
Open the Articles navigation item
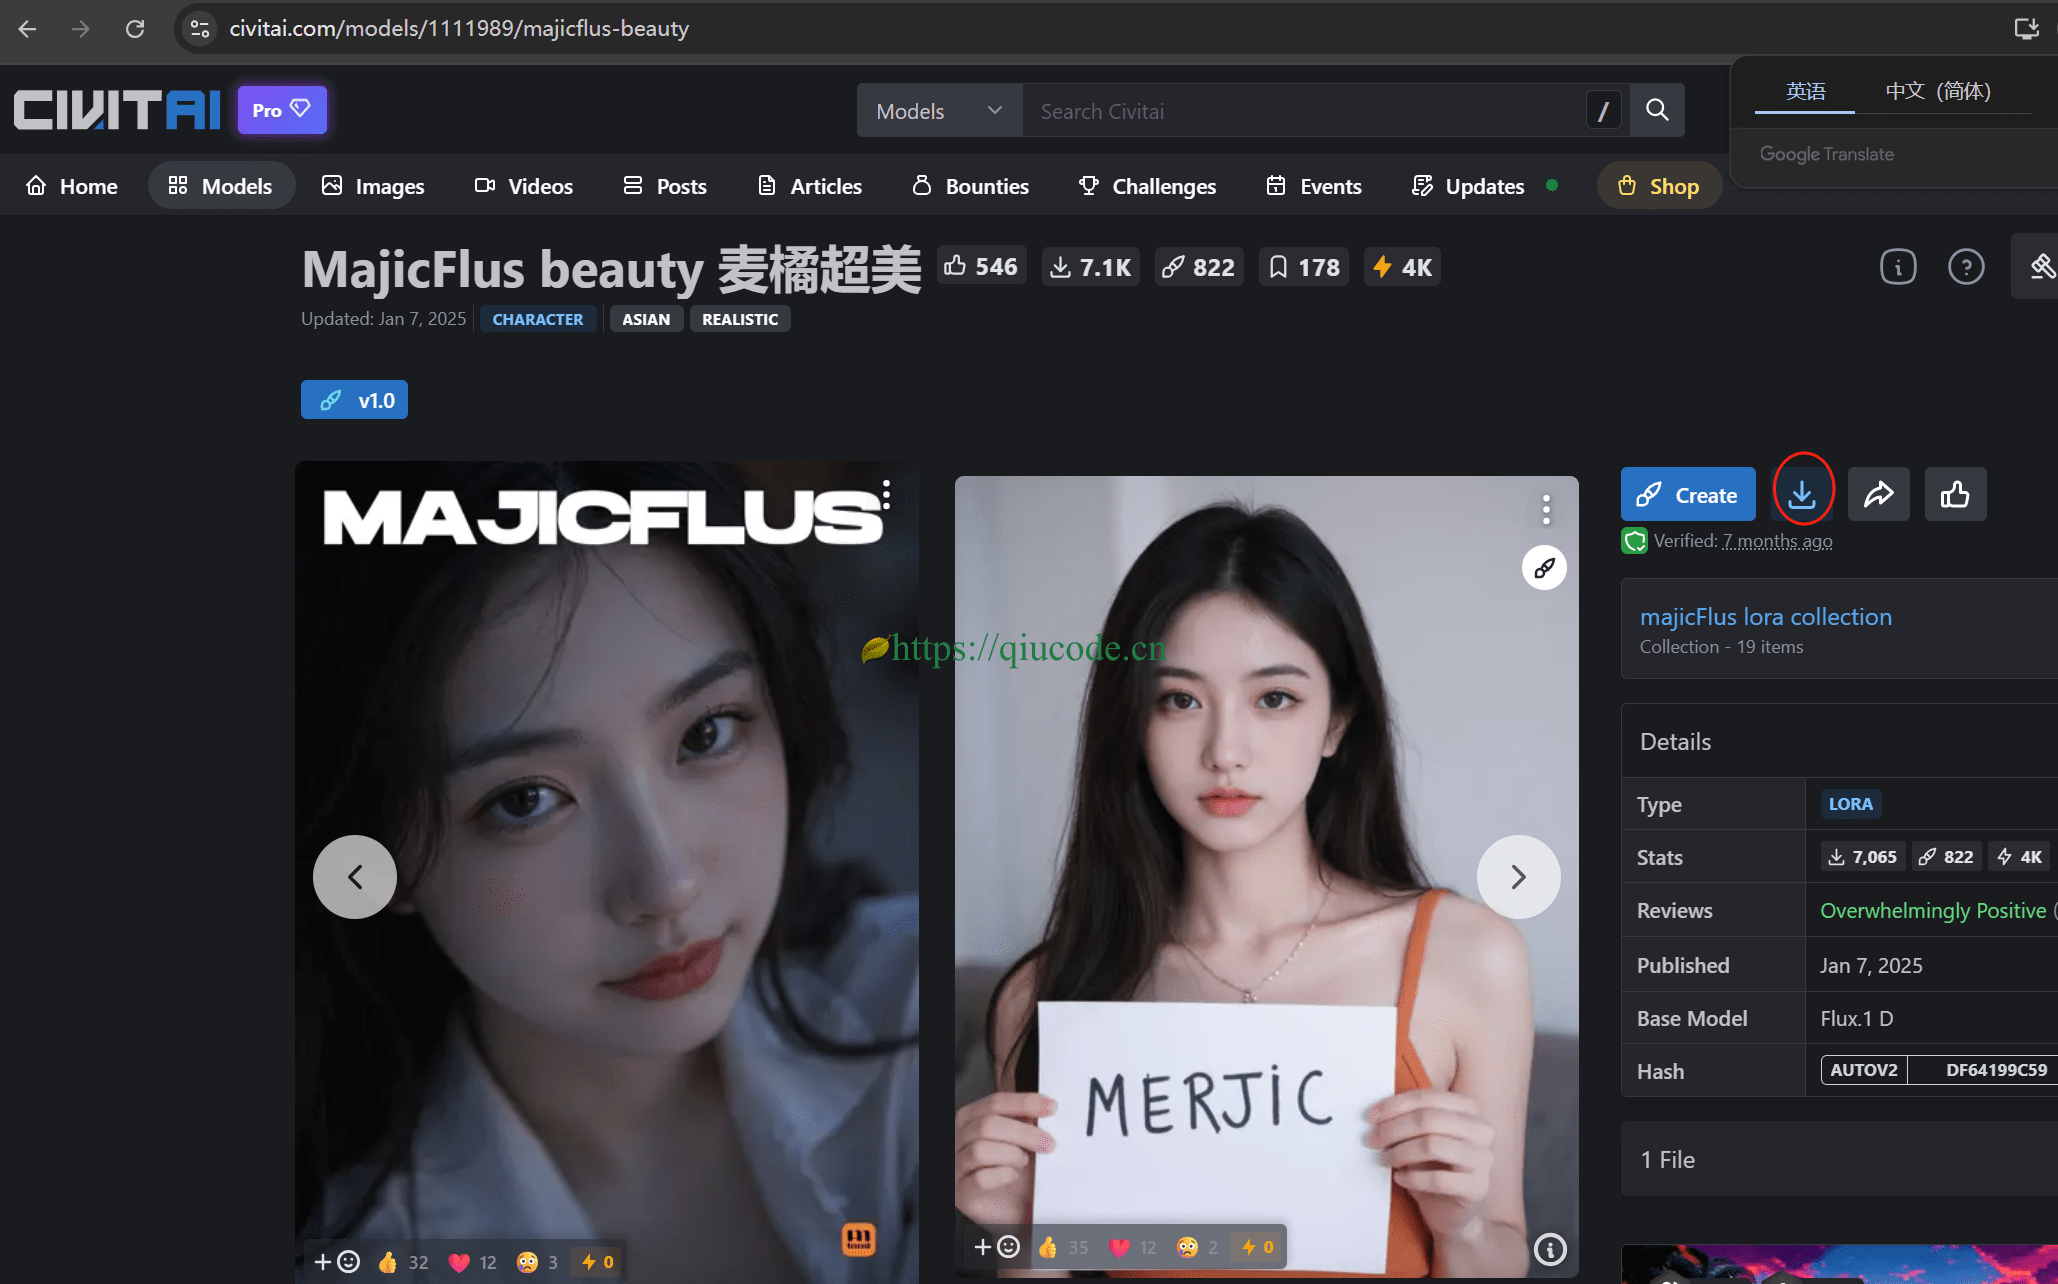click(x=810, y=186)
